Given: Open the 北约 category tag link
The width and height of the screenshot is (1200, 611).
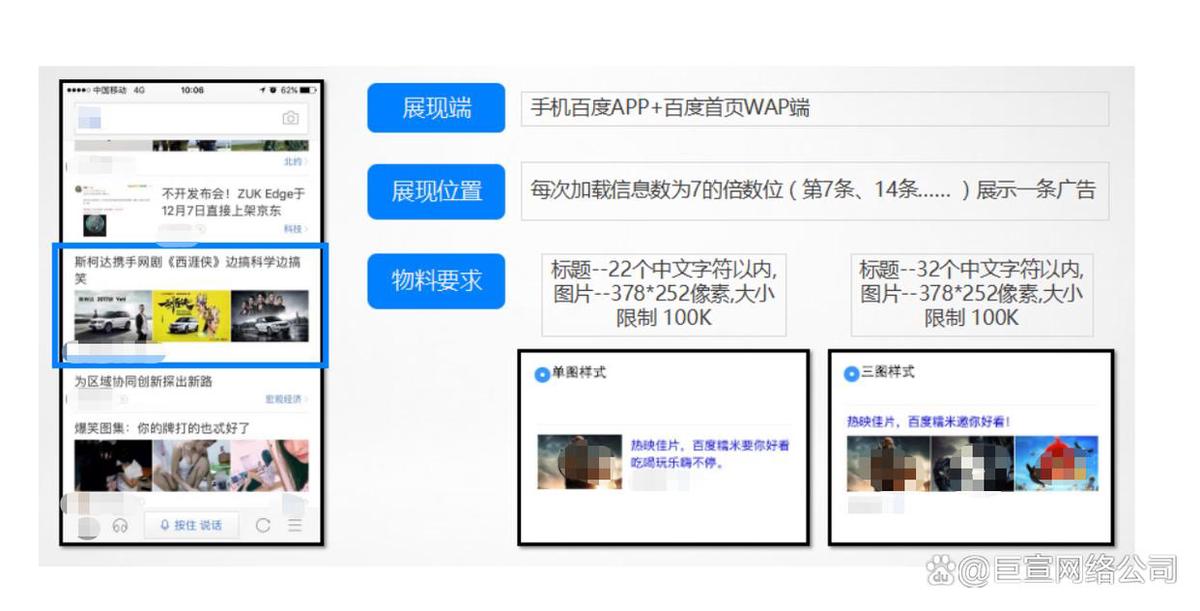Looking at the screenshot, I should [294, 161].
